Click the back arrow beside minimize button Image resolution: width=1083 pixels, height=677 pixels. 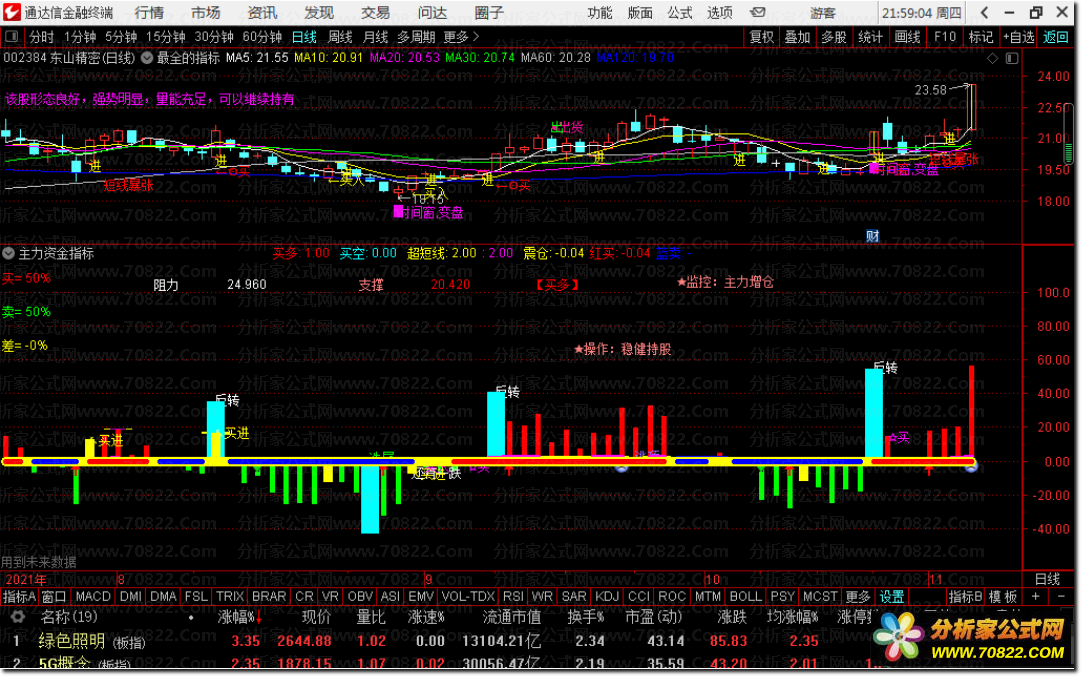point(986,12)
